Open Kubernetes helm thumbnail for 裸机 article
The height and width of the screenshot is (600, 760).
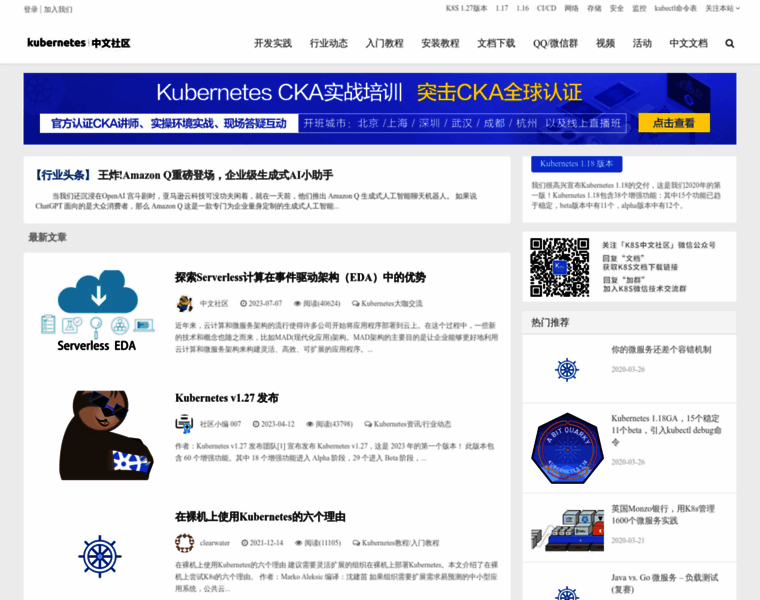100,556
